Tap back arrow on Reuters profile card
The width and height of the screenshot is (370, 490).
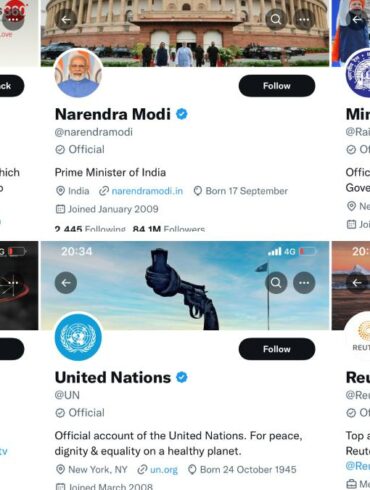(x=357, y=283)
